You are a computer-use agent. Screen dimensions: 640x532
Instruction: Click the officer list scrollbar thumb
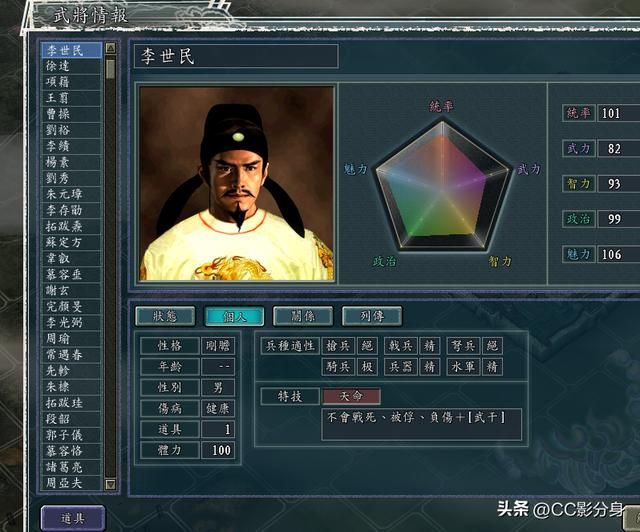tap(110, 69)
